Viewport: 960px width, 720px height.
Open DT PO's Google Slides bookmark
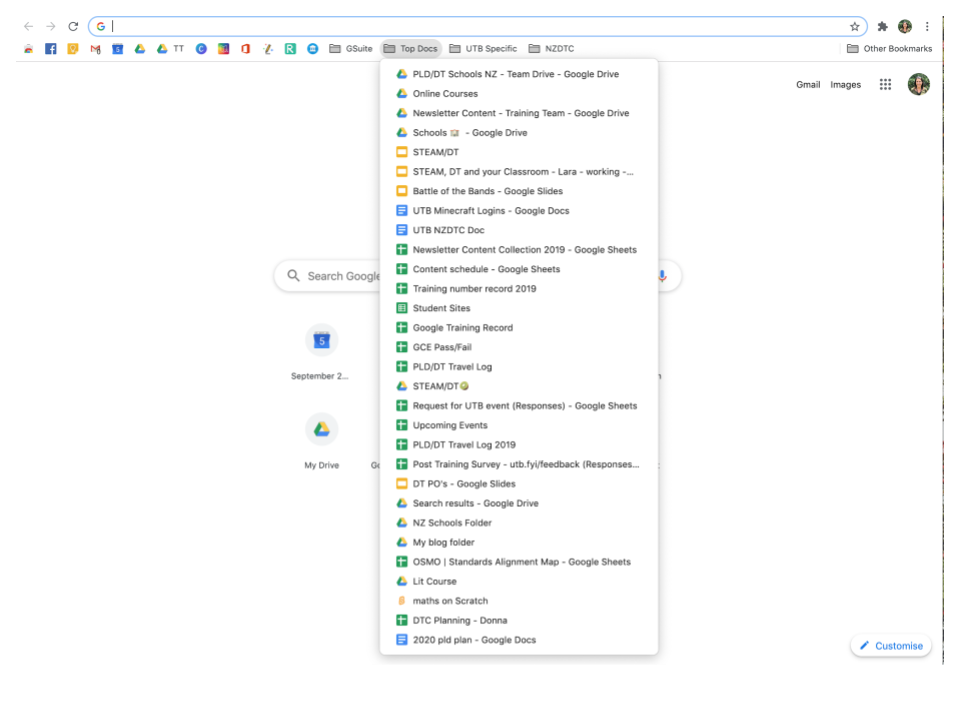click(x=519, y=484)
